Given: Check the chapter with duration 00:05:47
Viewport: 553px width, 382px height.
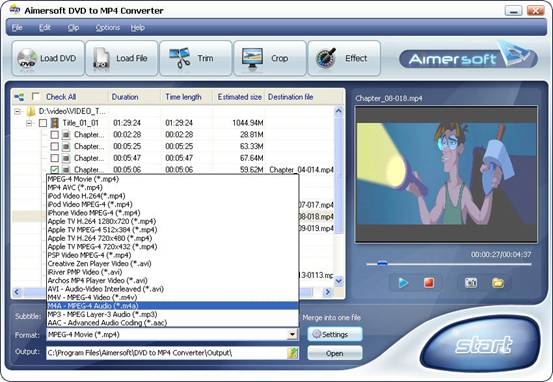Looking at the screenshot, I should click(x=54, y=158).
